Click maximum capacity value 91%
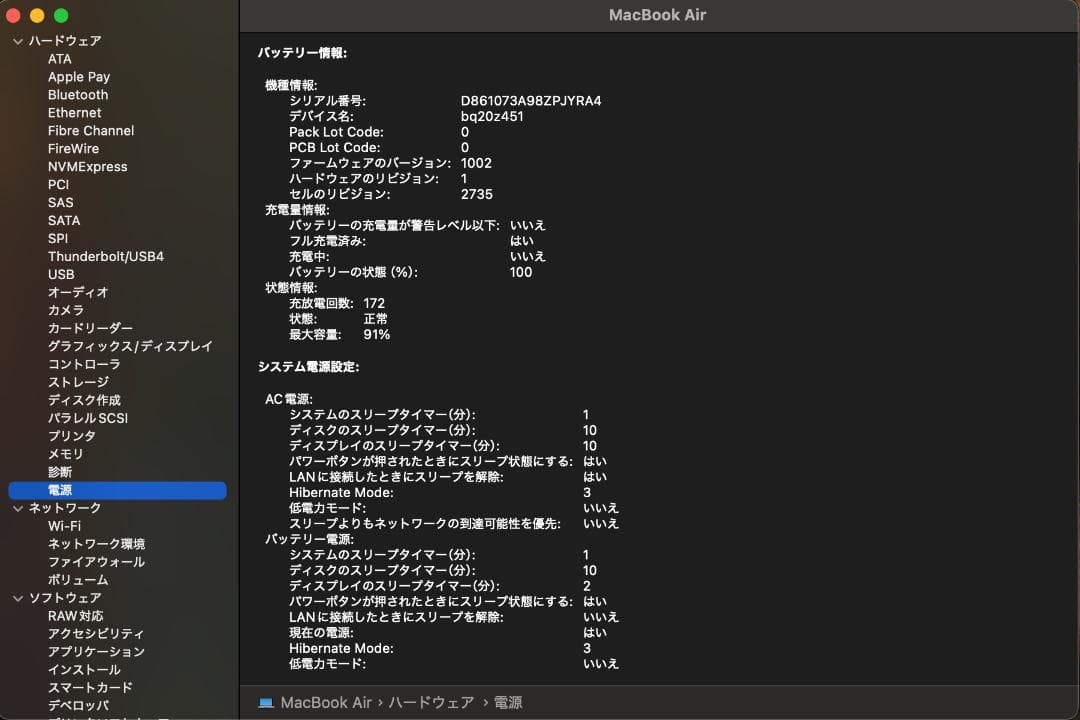This screenshot has width=1080, height=720. coord(377,335)
